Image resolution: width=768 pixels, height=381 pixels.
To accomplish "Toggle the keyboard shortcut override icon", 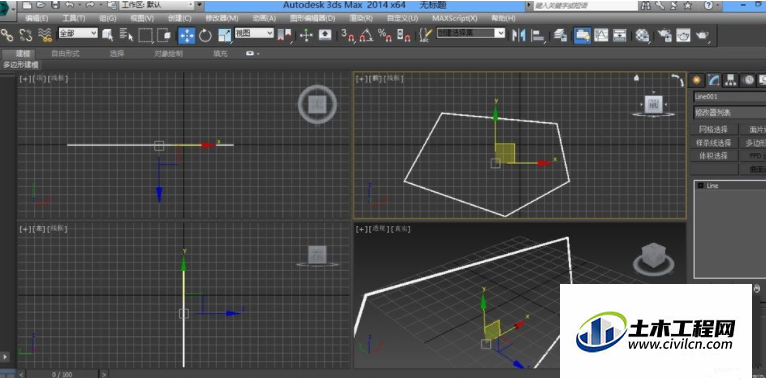I will 325,35.
